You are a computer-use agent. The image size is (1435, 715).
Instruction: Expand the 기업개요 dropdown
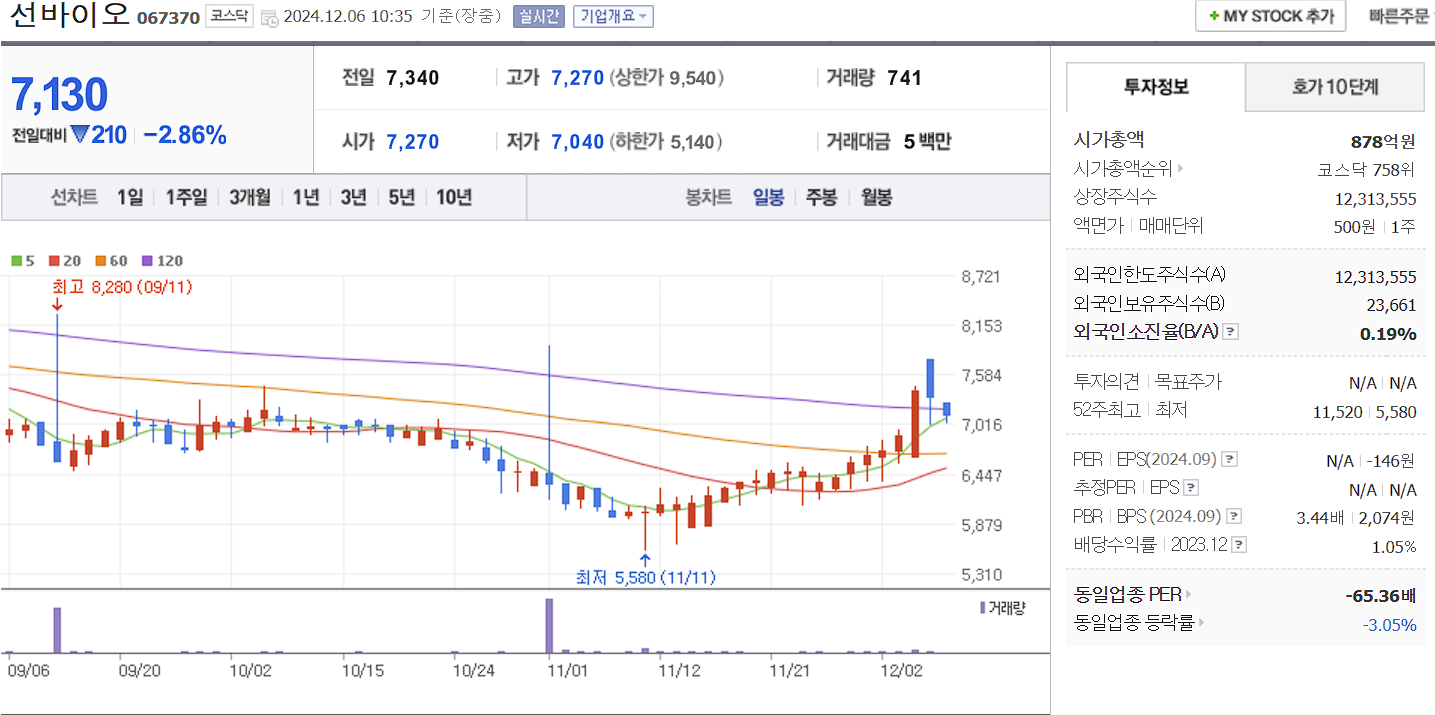(615, 16)
